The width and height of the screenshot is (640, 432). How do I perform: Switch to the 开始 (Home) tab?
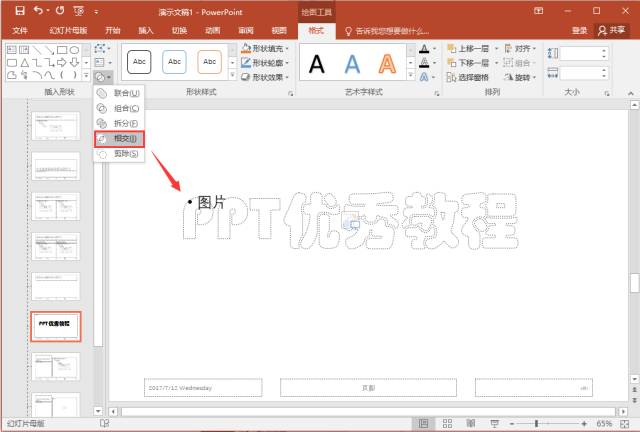click(113, 30)
